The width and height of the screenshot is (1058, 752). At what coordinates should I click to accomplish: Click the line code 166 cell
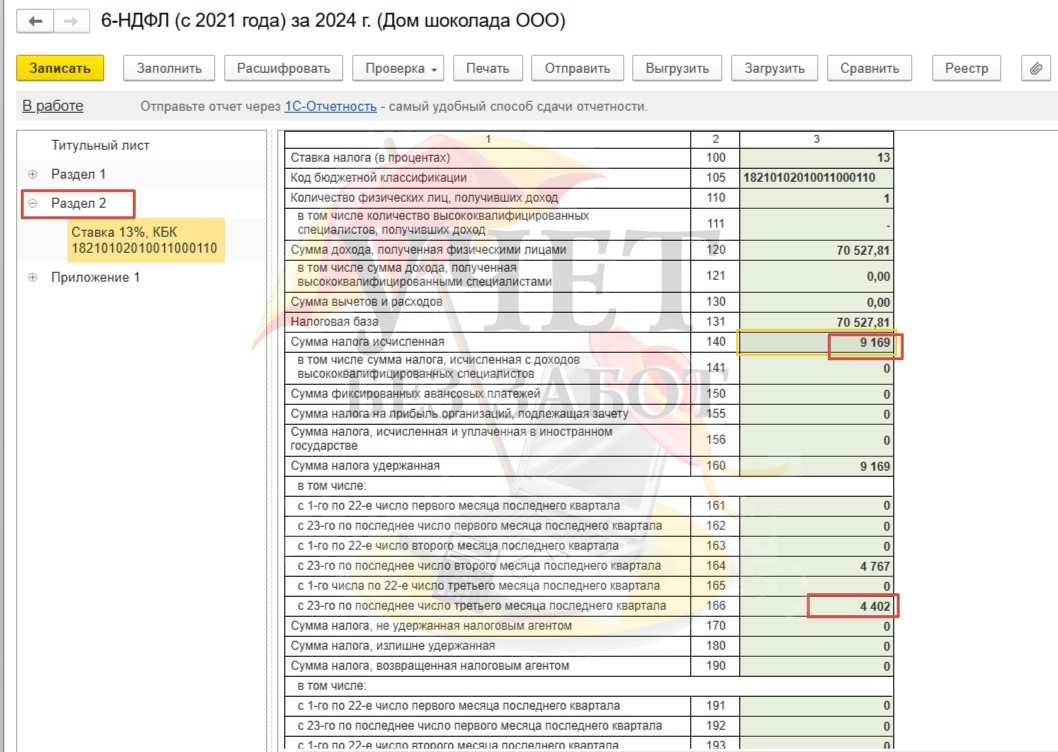(715, 606)
